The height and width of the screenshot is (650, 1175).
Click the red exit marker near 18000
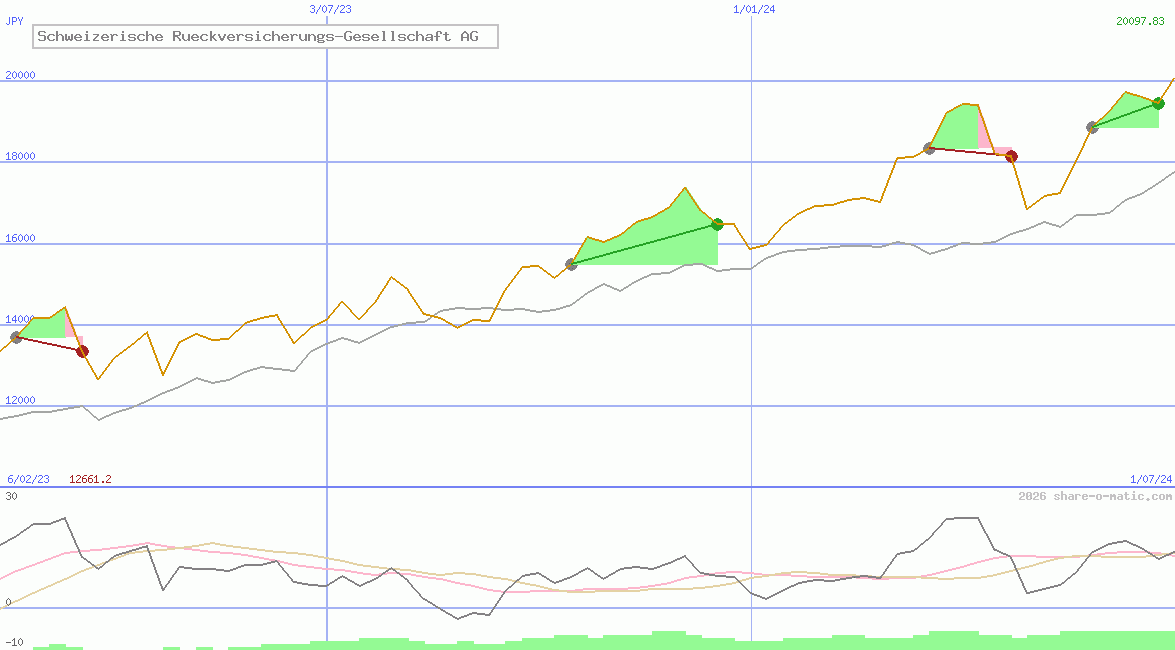tap(1011, 156)
